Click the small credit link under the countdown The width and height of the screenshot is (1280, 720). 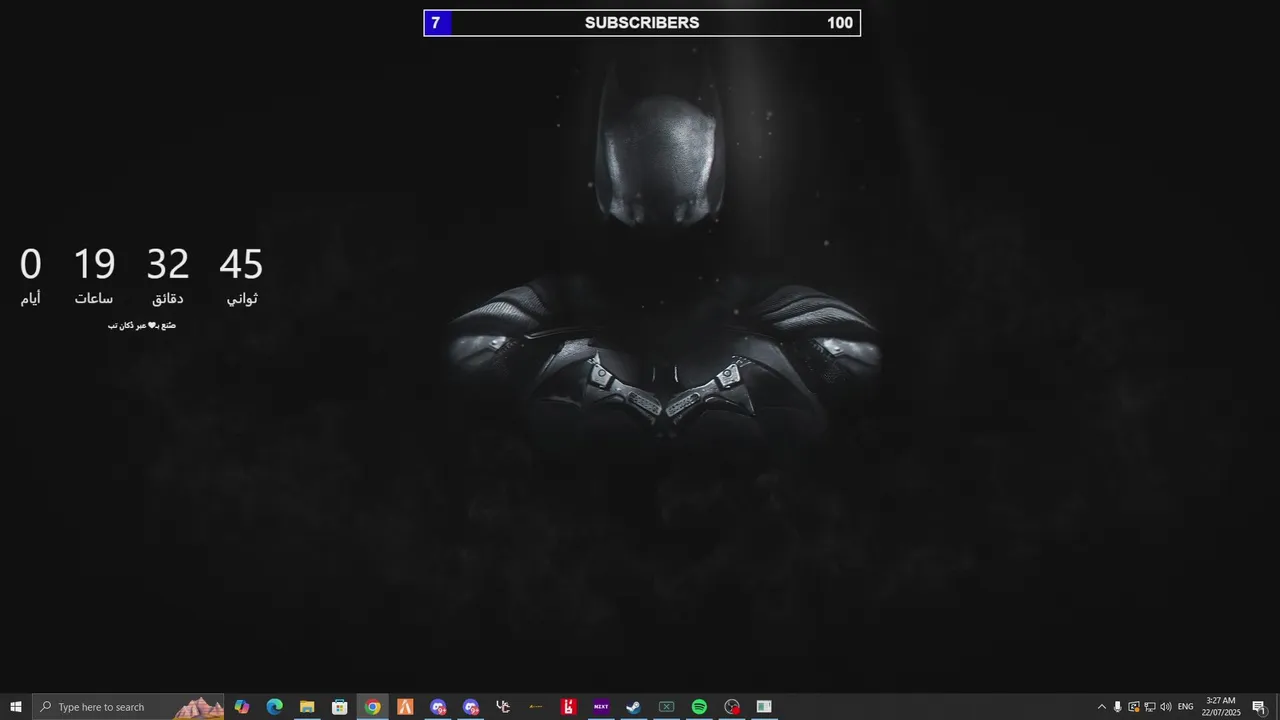click(x=142, y=325)
